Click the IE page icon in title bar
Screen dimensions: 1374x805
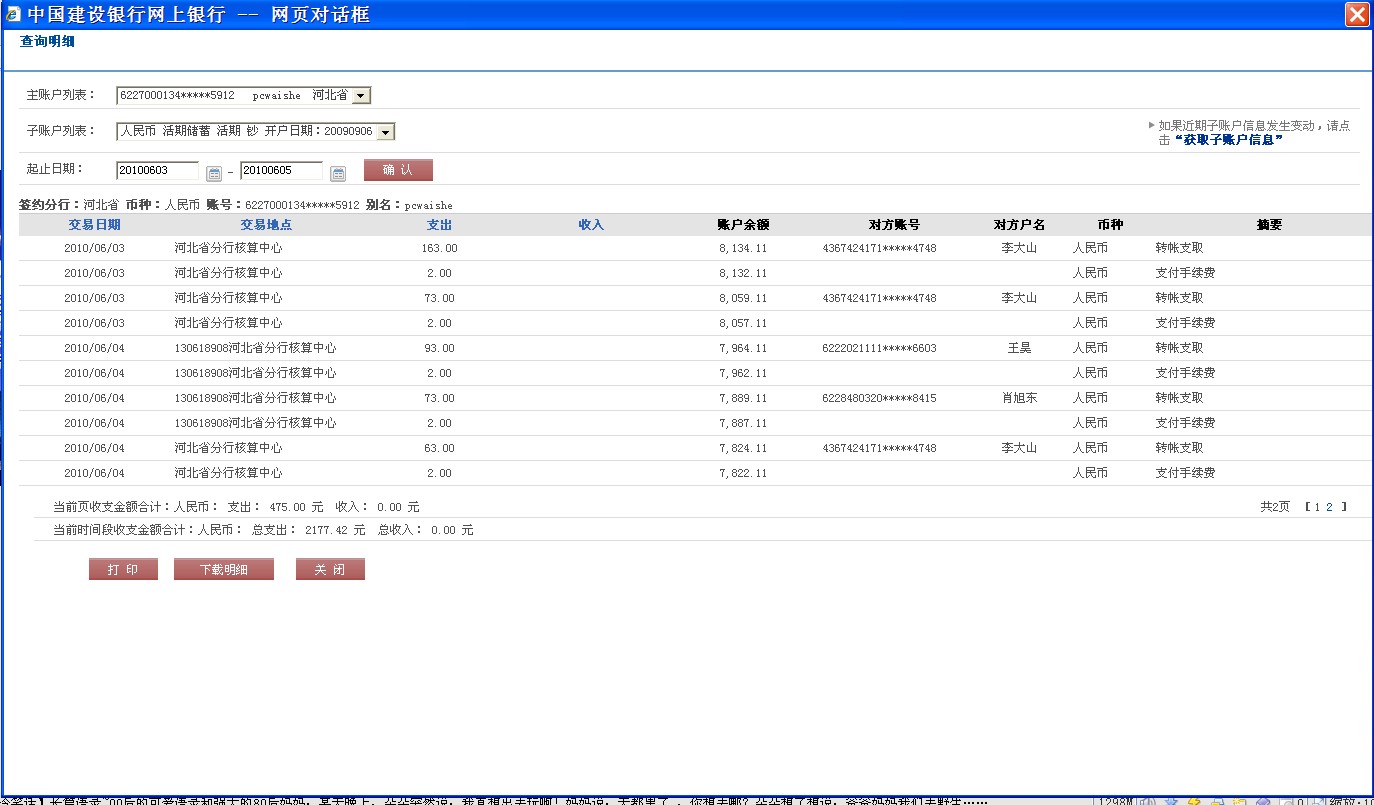tap(13, 14)
